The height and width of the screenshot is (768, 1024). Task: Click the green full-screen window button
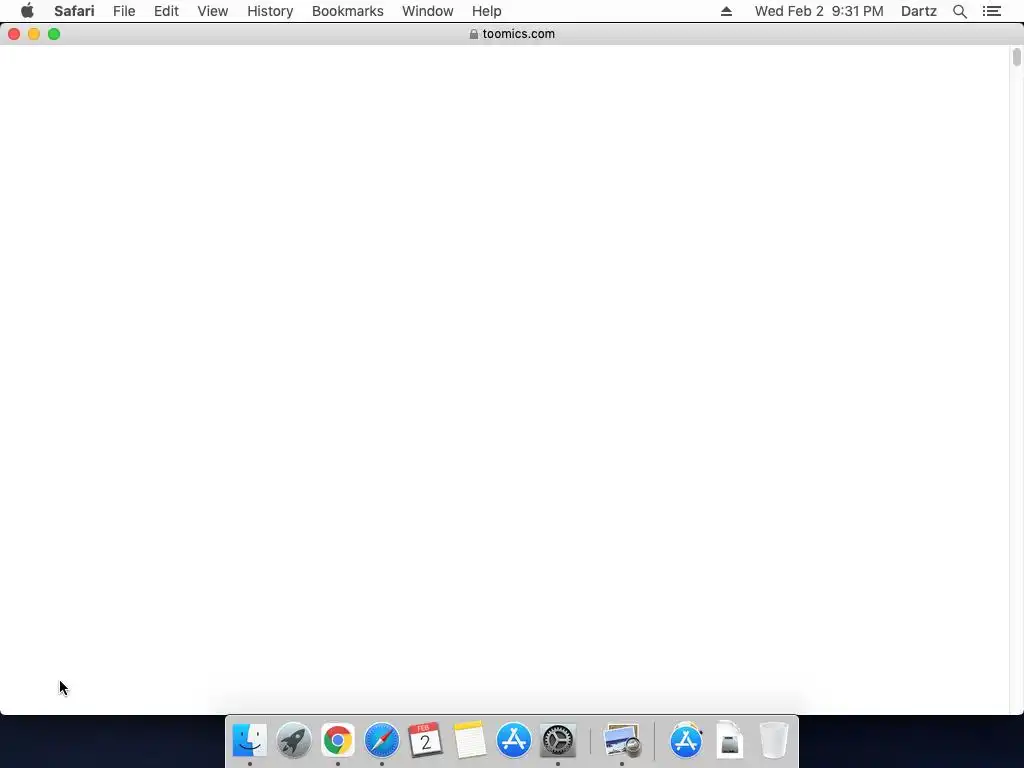54,34
